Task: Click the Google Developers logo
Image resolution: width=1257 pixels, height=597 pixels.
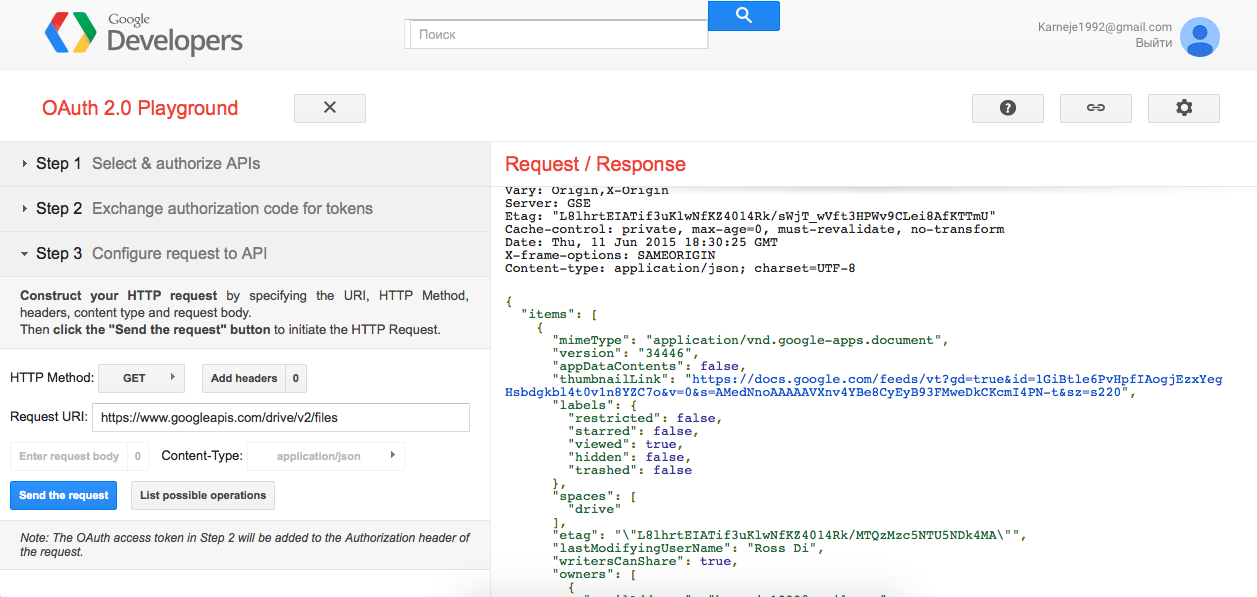Action: [143, 34]
